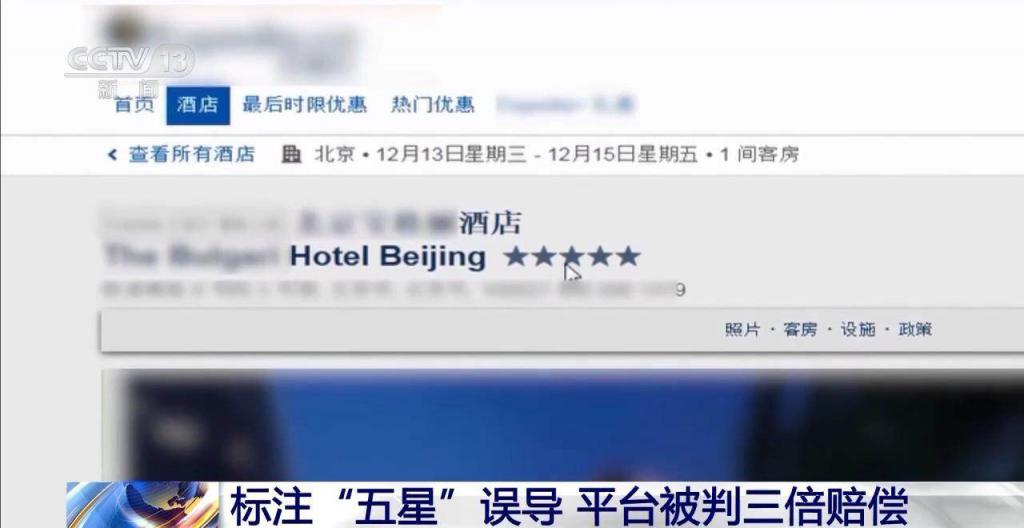
Task: Click the globe graphic in news banner
Action: (x=143, y=504)
